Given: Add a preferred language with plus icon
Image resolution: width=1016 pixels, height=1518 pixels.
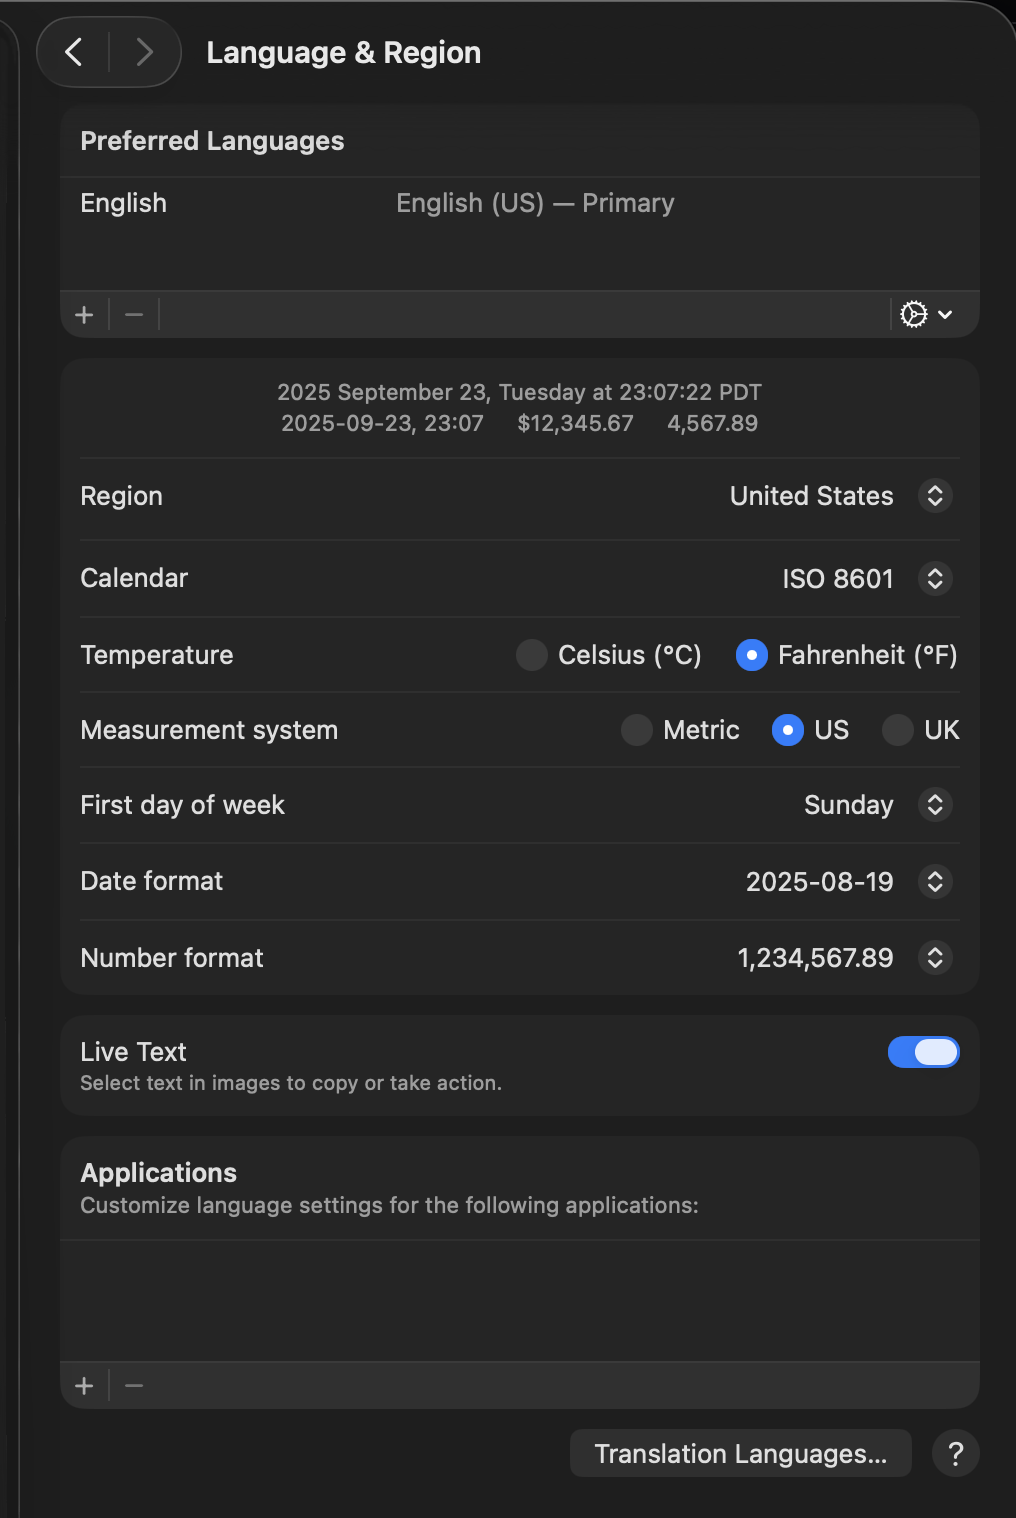Looking at the screenshot, I should (84, 315).
